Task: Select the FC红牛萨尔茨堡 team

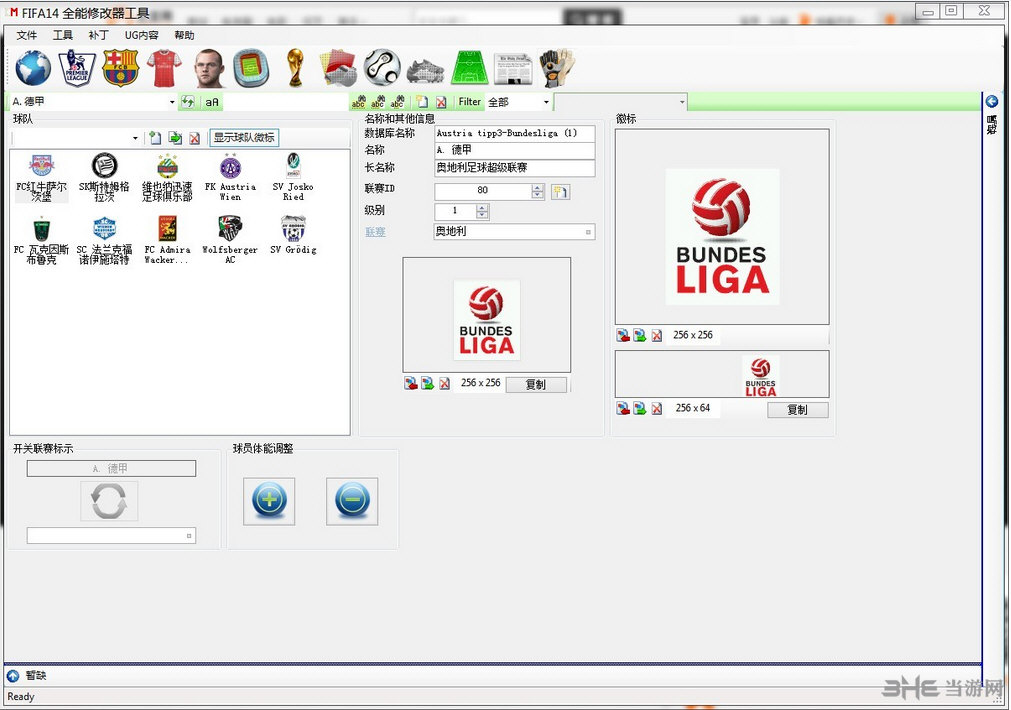Action: click(41, 178)
